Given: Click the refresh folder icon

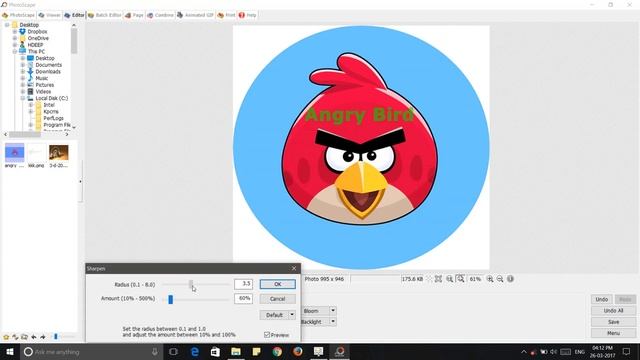Looking at the screenshot, I should click(15, 337).
